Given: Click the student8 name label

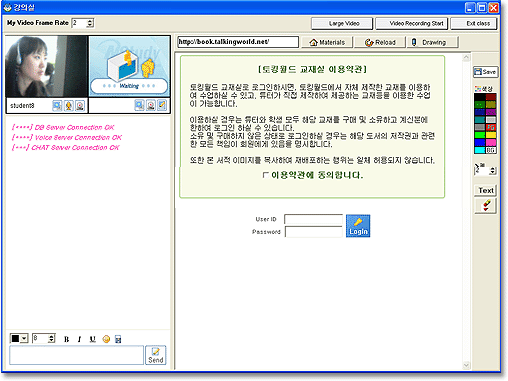Looking at the screenshot, I should 22,106.
